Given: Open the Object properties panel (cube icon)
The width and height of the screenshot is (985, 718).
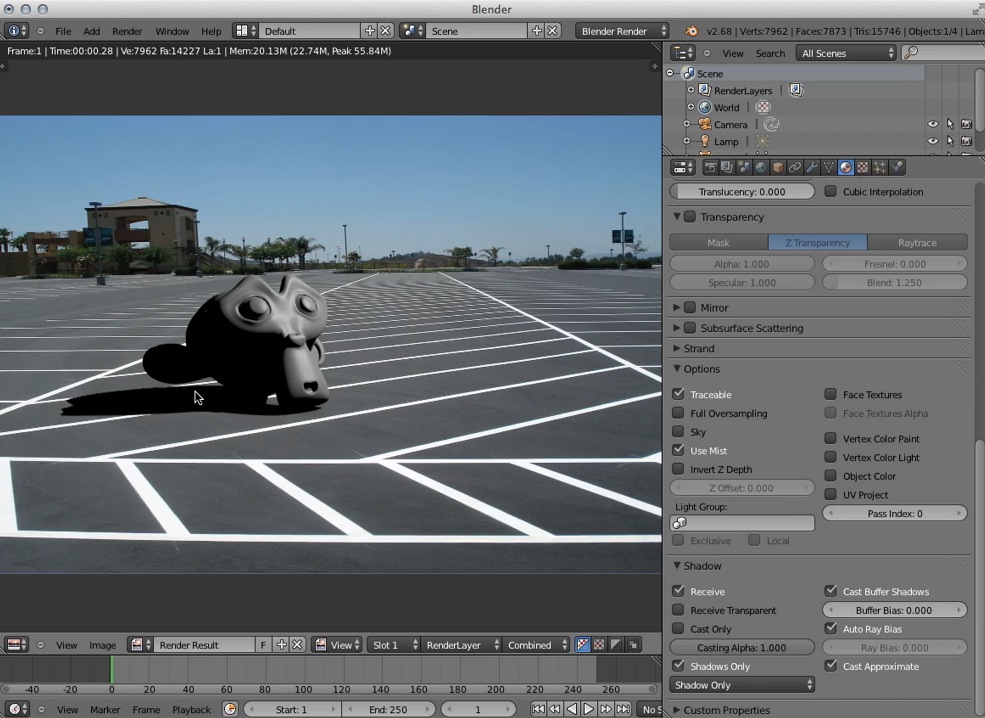Looking at the screenshot, I should tap(777, 167).
